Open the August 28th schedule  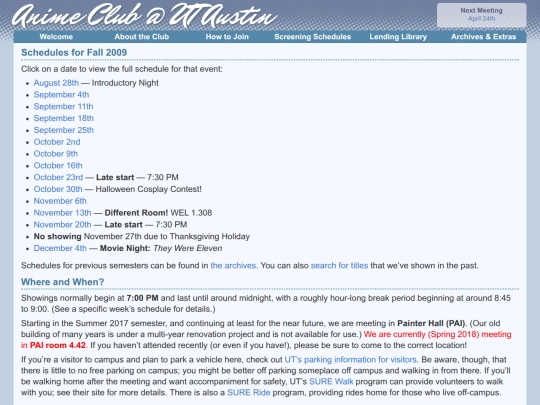click(56, 83)
